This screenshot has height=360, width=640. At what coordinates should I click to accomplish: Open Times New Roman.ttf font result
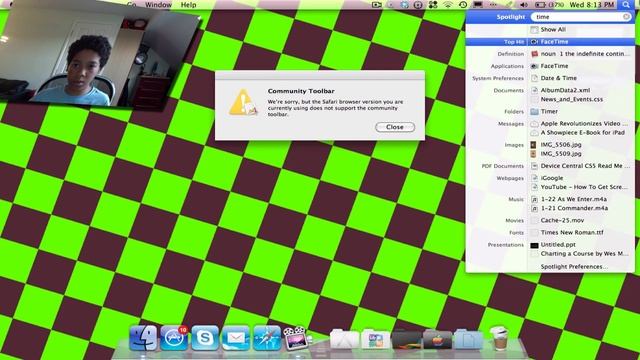click(x=567, y=232)
